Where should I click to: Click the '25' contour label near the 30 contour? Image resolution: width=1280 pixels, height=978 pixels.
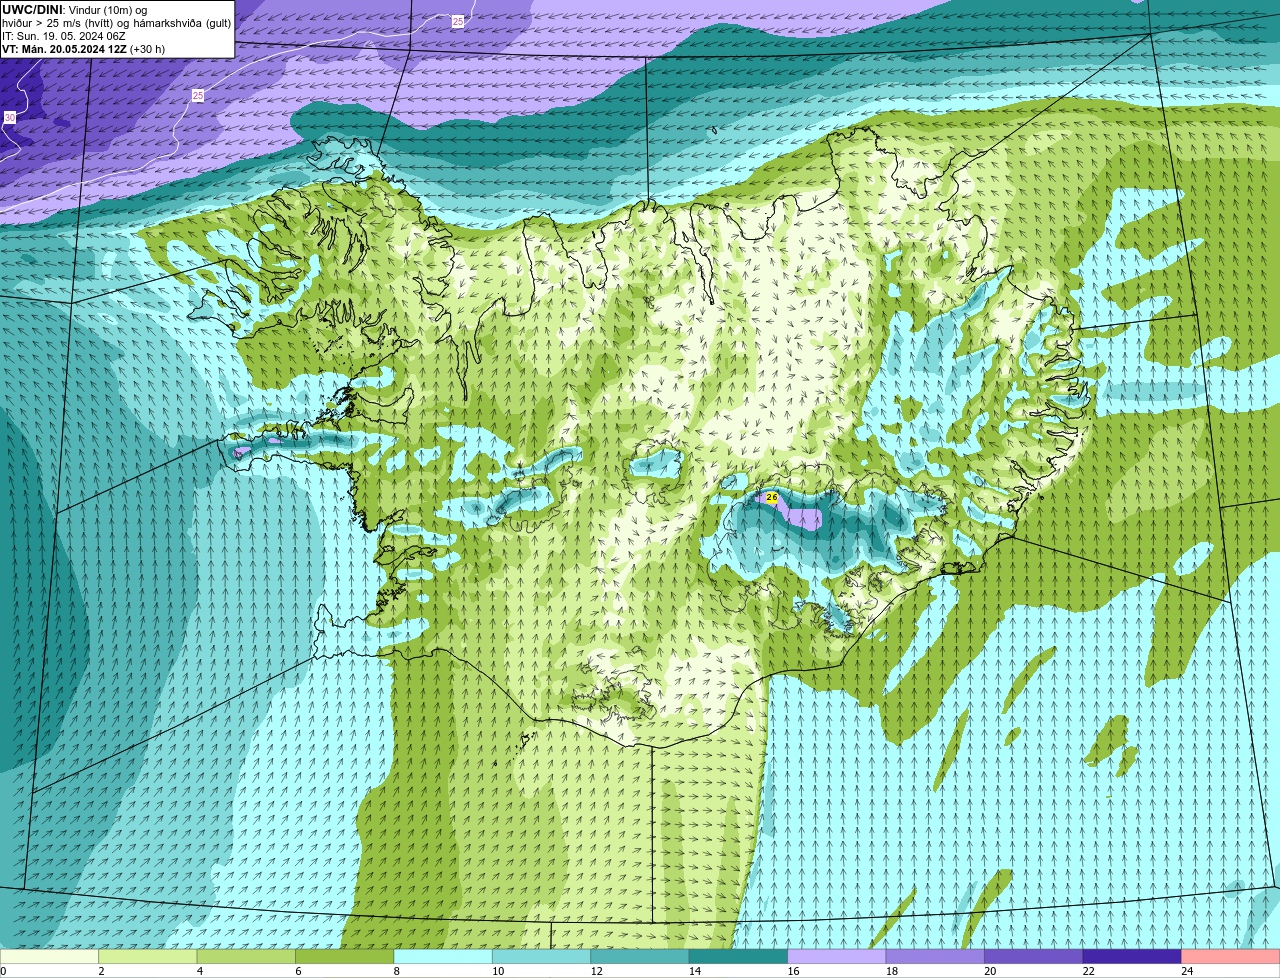(198, 95)
